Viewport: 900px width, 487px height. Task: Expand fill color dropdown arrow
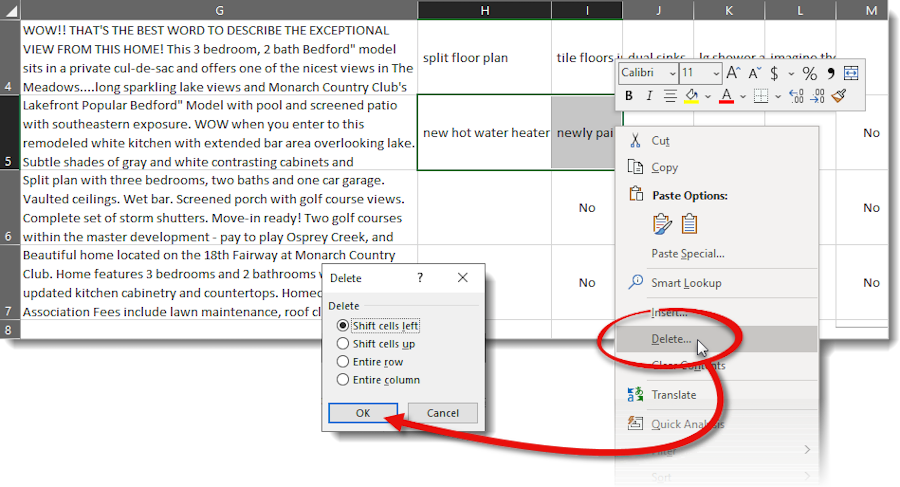(x=708, y=96)
